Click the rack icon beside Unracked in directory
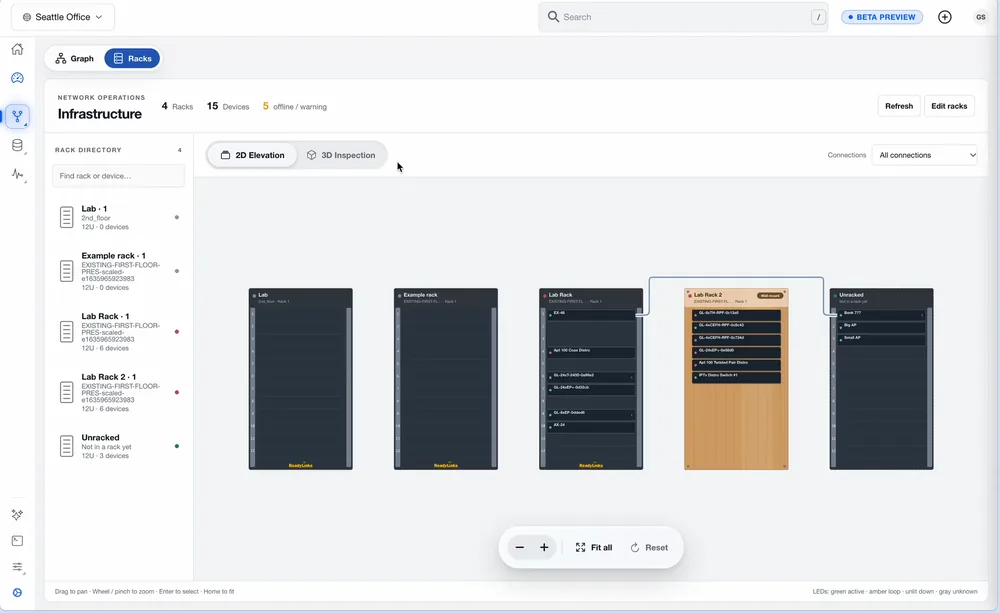 coord(66,446)
